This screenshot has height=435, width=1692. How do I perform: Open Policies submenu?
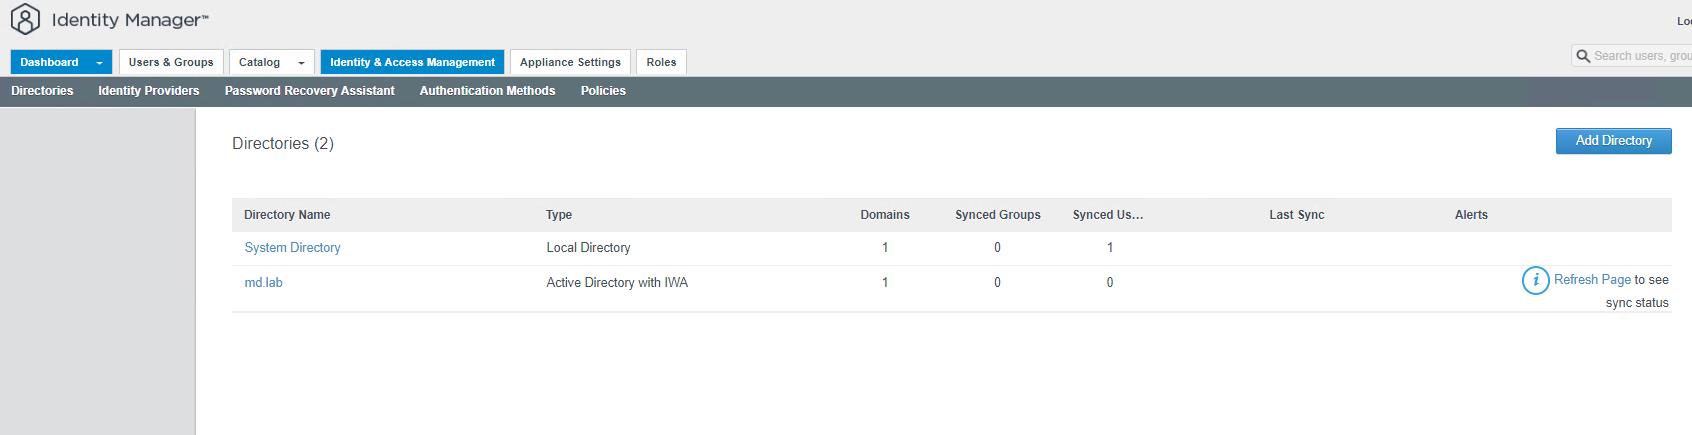(x=603, y=91)
